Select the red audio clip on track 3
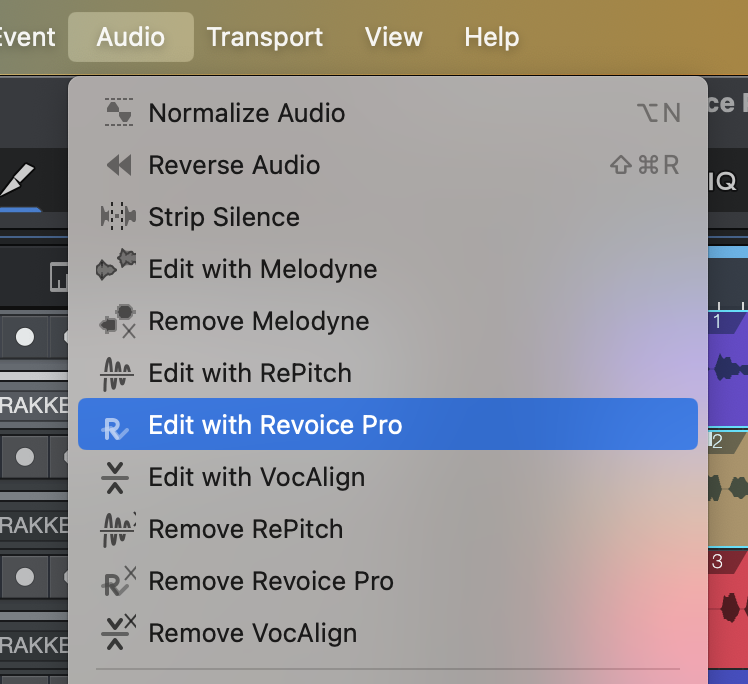Viewport: 748px width, 684px height. [x=727, y=607]
